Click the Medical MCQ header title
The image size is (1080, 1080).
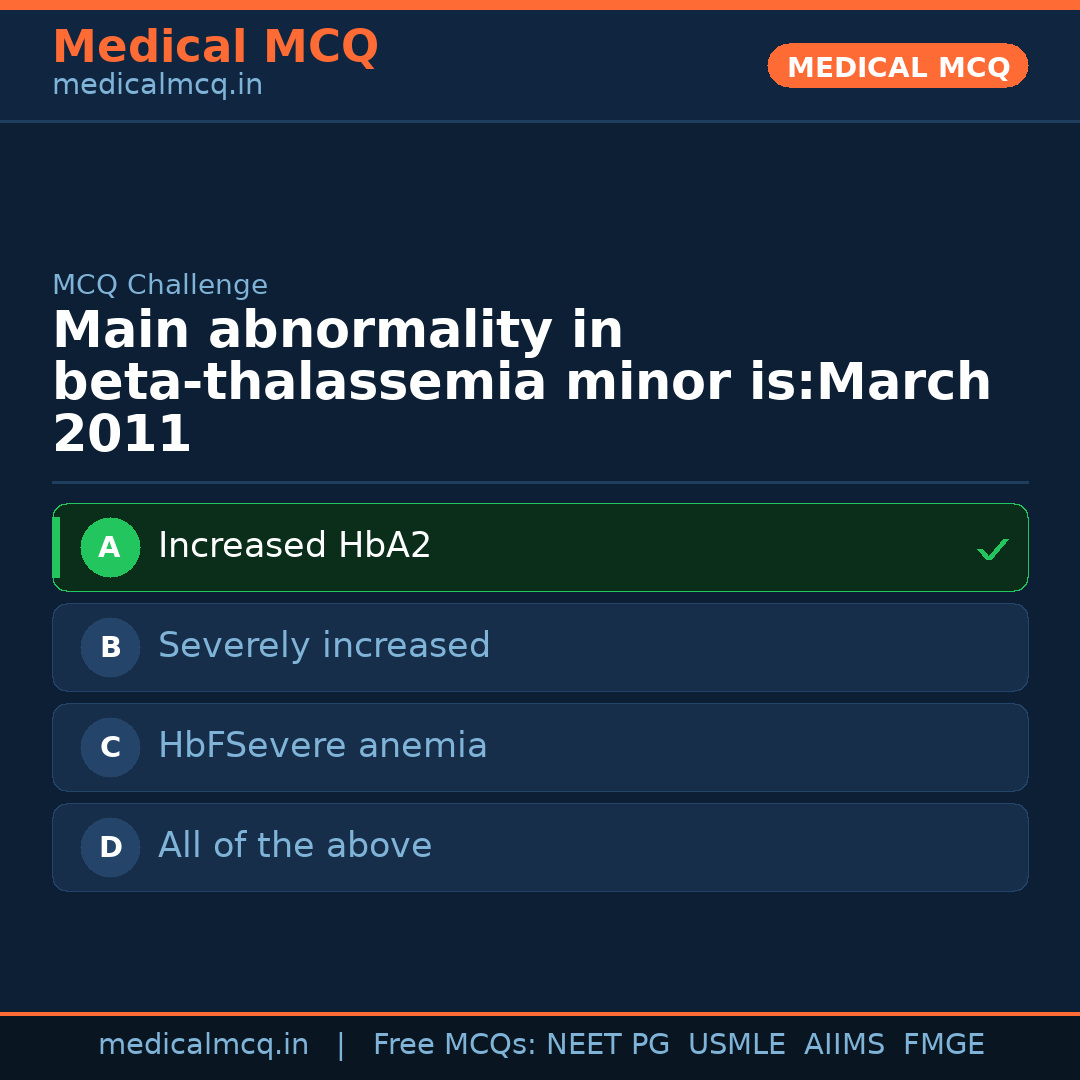[215, 47]
